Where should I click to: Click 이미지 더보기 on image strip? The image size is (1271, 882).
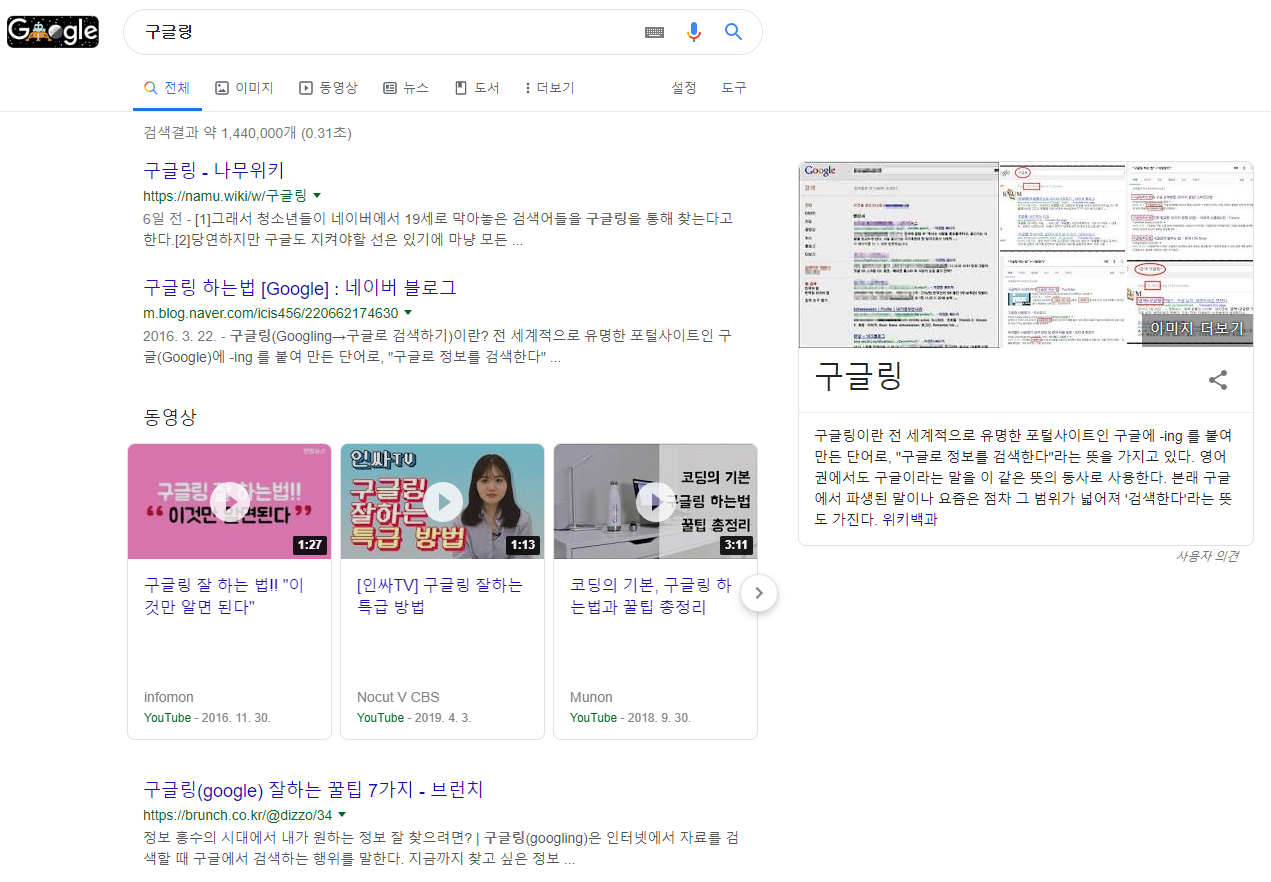click(1197, 329)
